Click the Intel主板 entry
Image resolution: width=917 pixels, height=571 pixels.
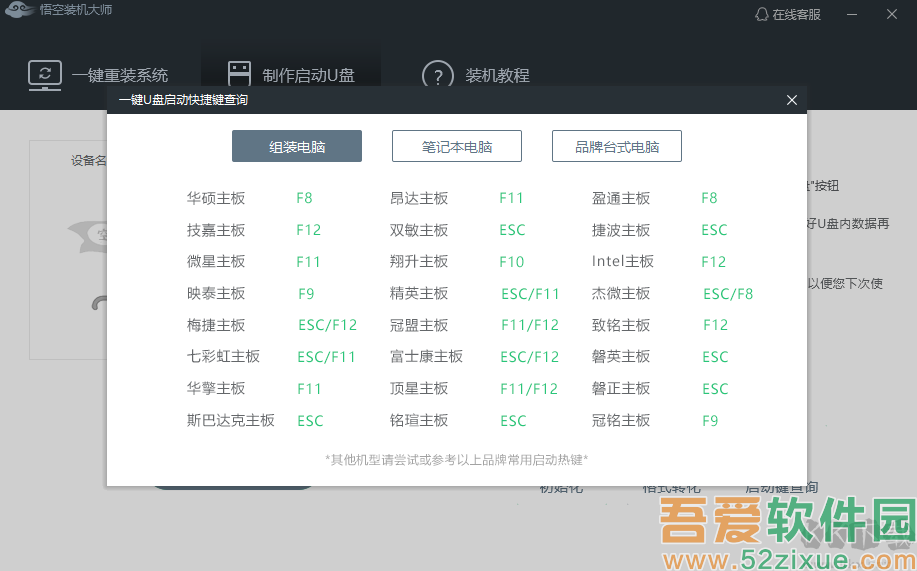[623, 262]
